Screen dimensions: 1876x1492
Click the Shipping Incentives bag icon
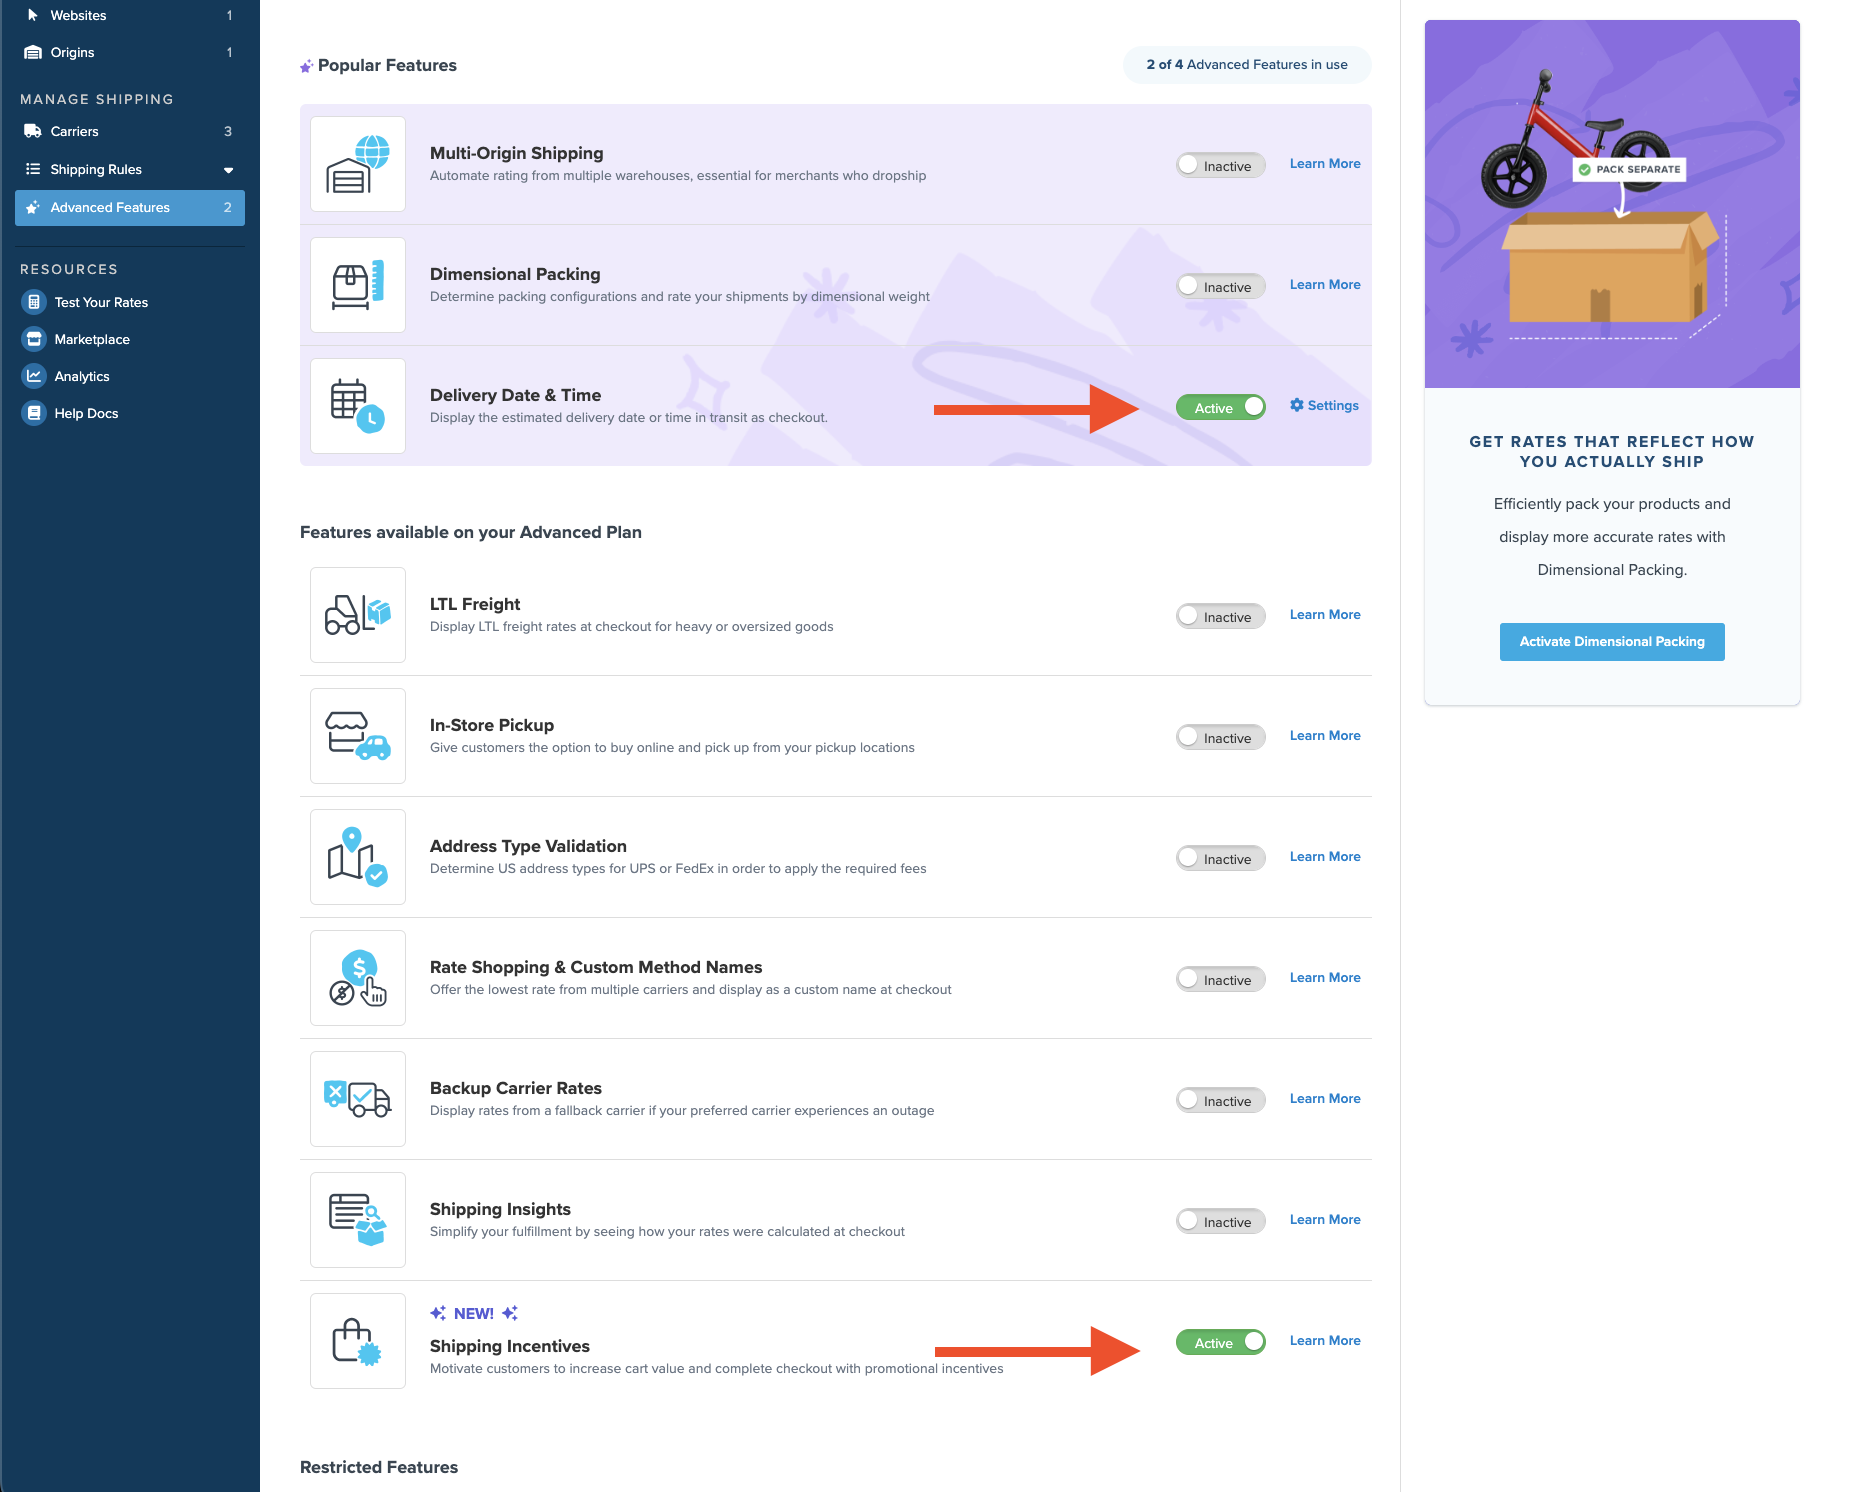357,1341
